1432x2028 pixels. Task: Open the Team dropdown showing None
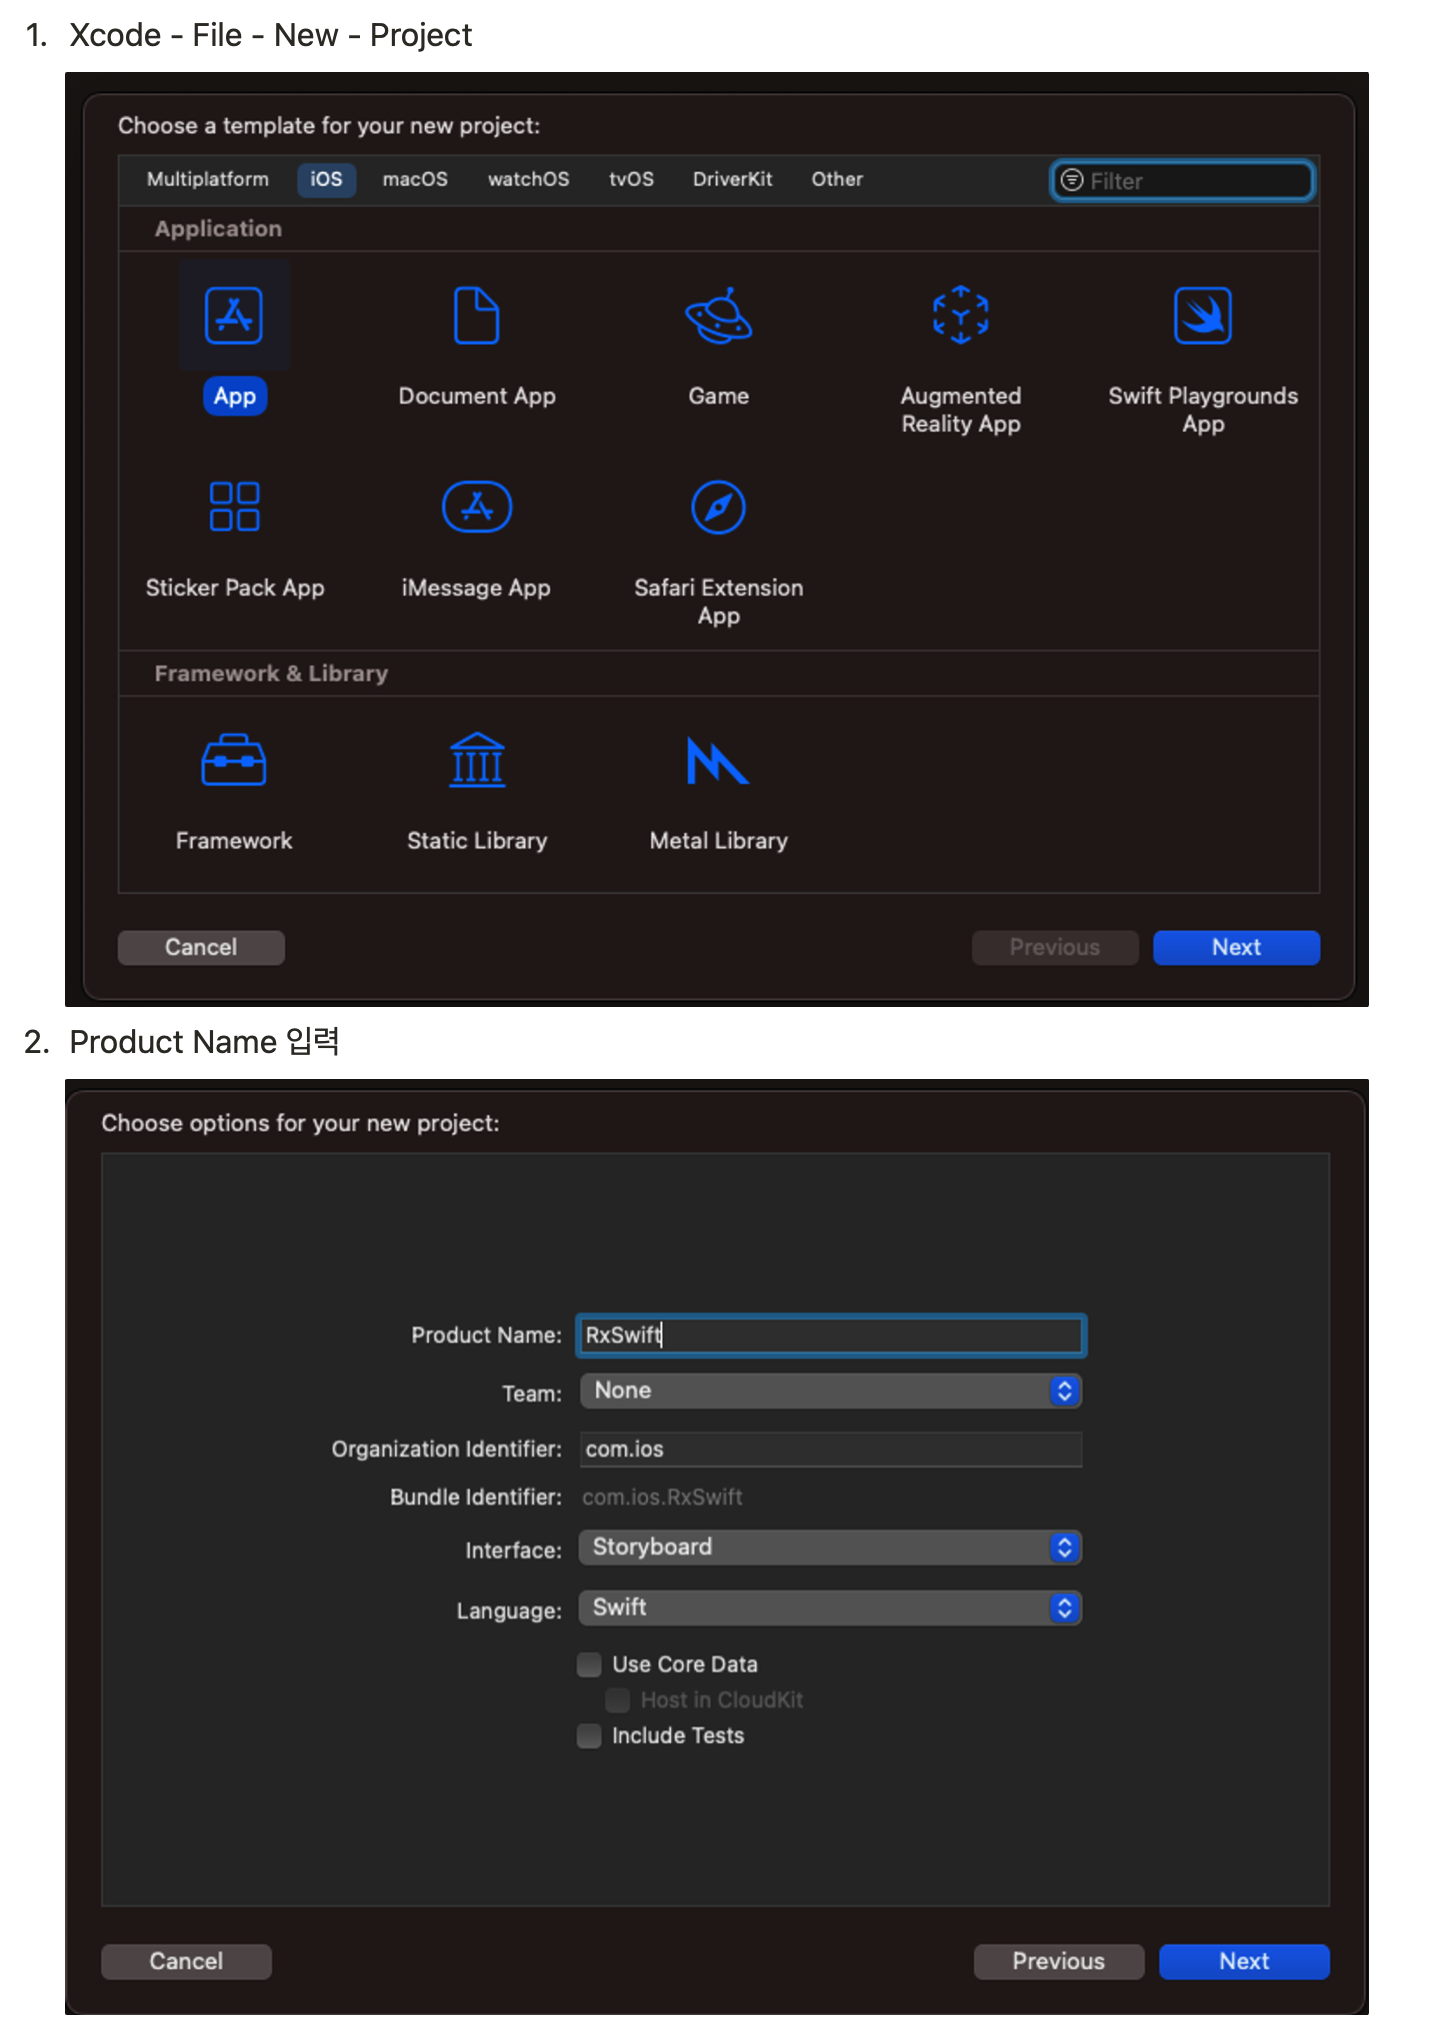[831, 1390]
